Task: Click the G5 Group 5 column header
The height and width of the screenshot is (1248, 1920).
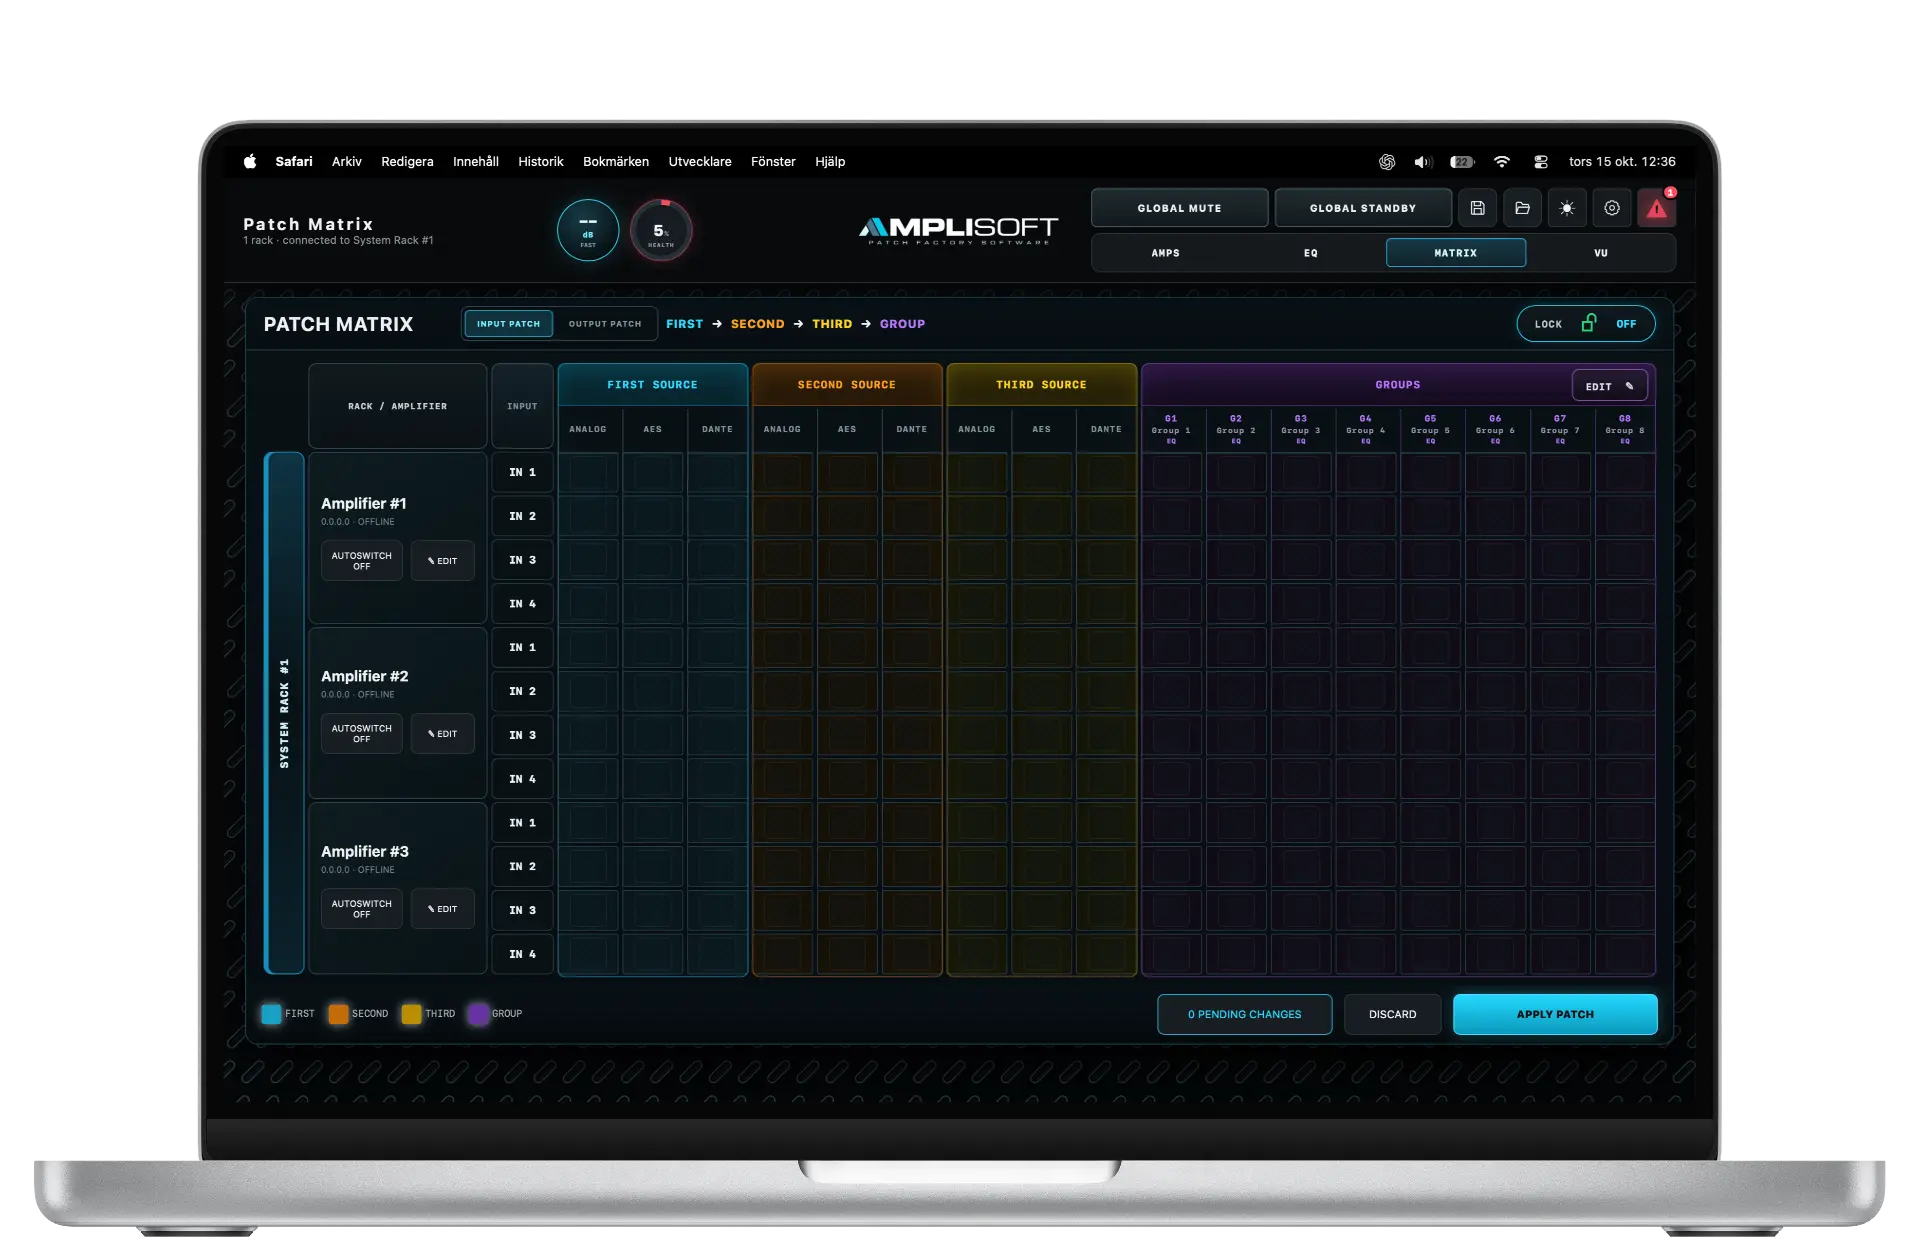Action: tap(1431, 429)
